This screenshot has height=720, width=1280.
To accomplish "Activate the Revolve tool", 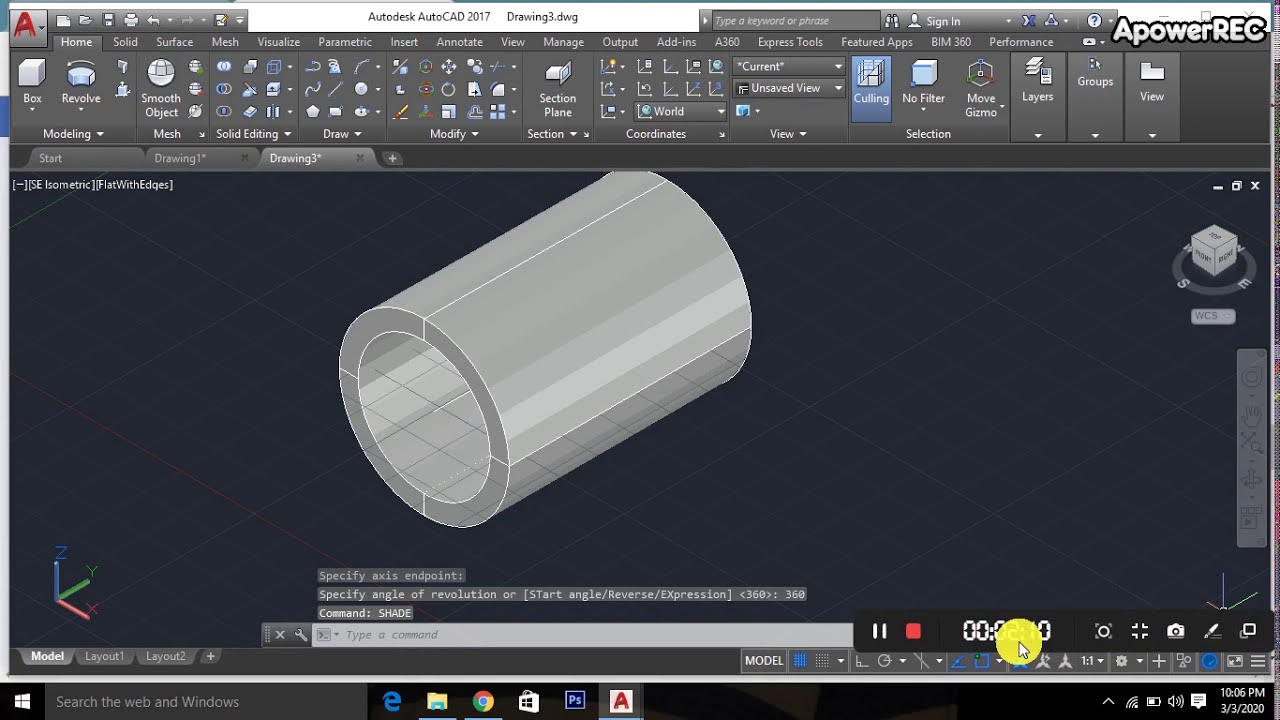I will pyautogui.click(x=81, y=83).
